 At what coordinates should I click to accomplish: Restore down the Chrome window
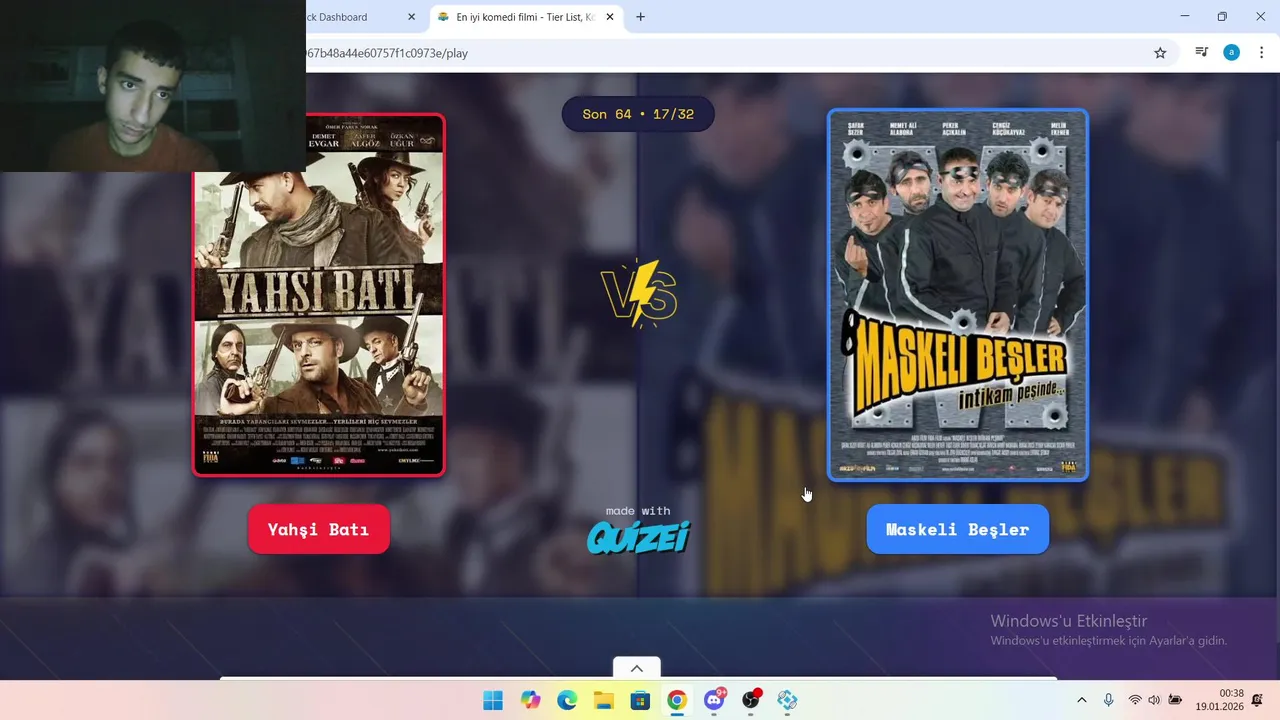pyautogui.click(x=1222, y=17)
